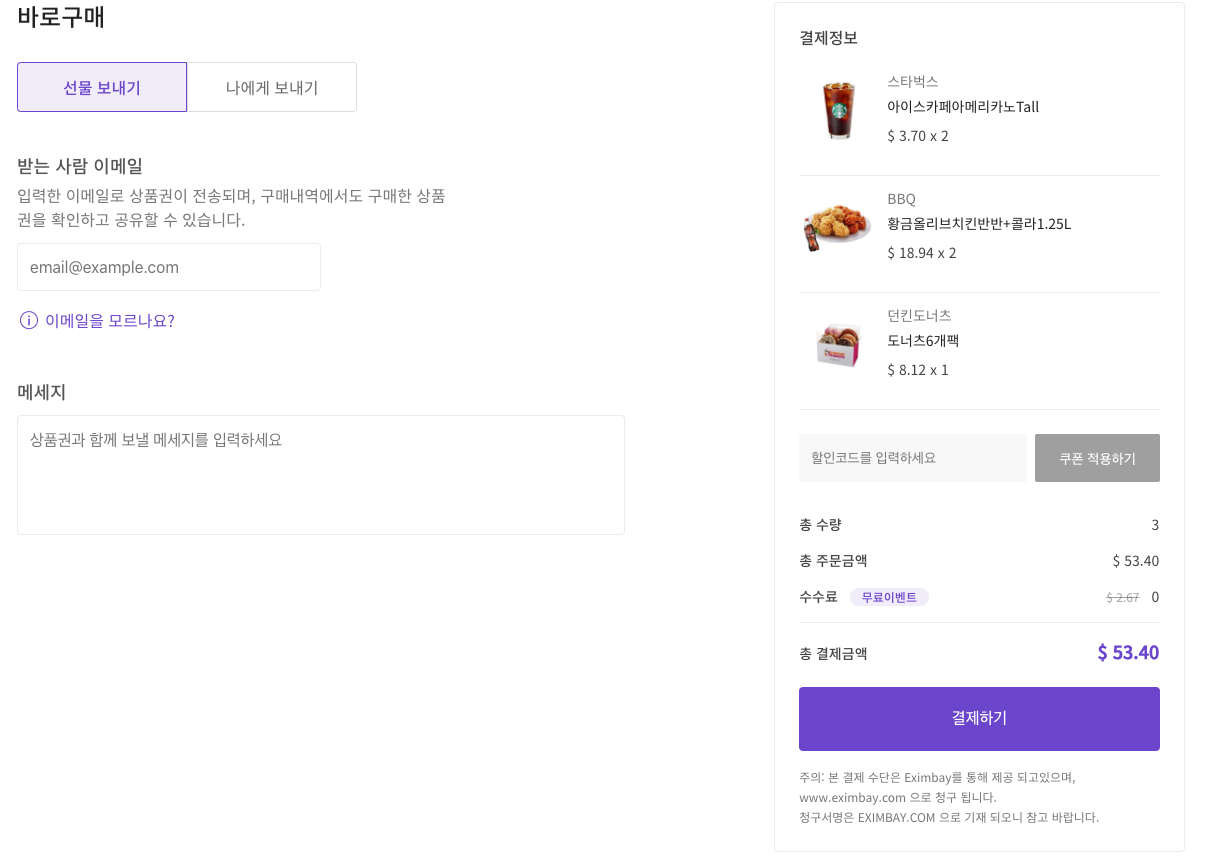Select the 아이스카페아메리카노Tall product name

[x=963, y=107]
